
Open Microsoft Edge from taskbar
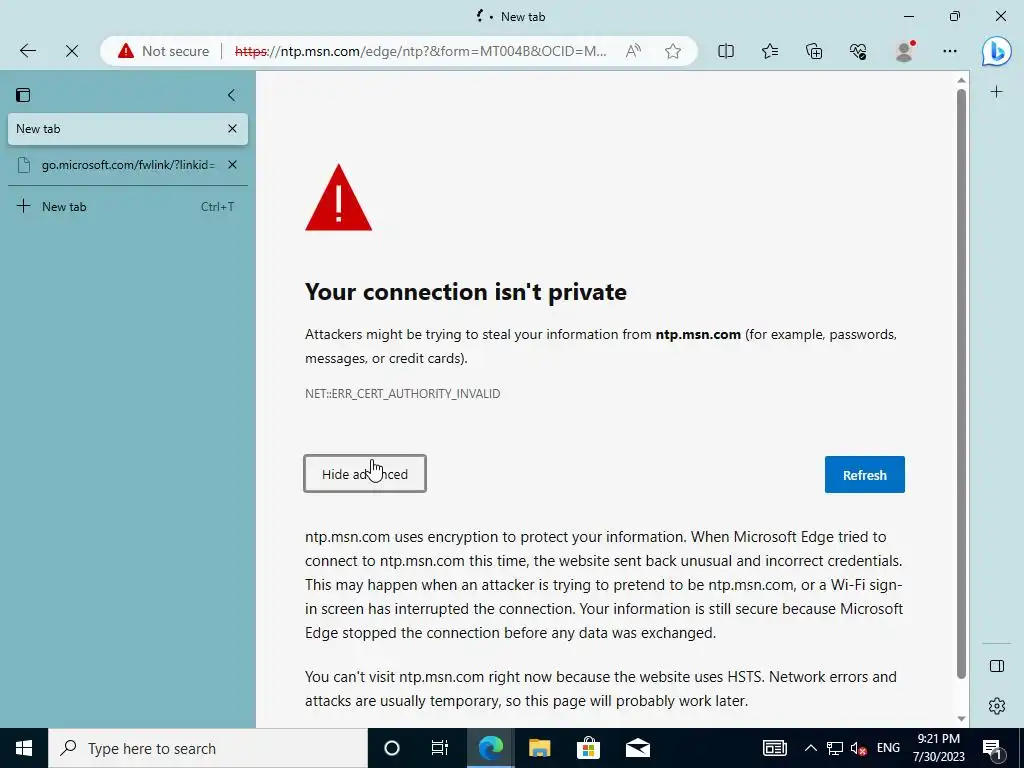point(490,748)
